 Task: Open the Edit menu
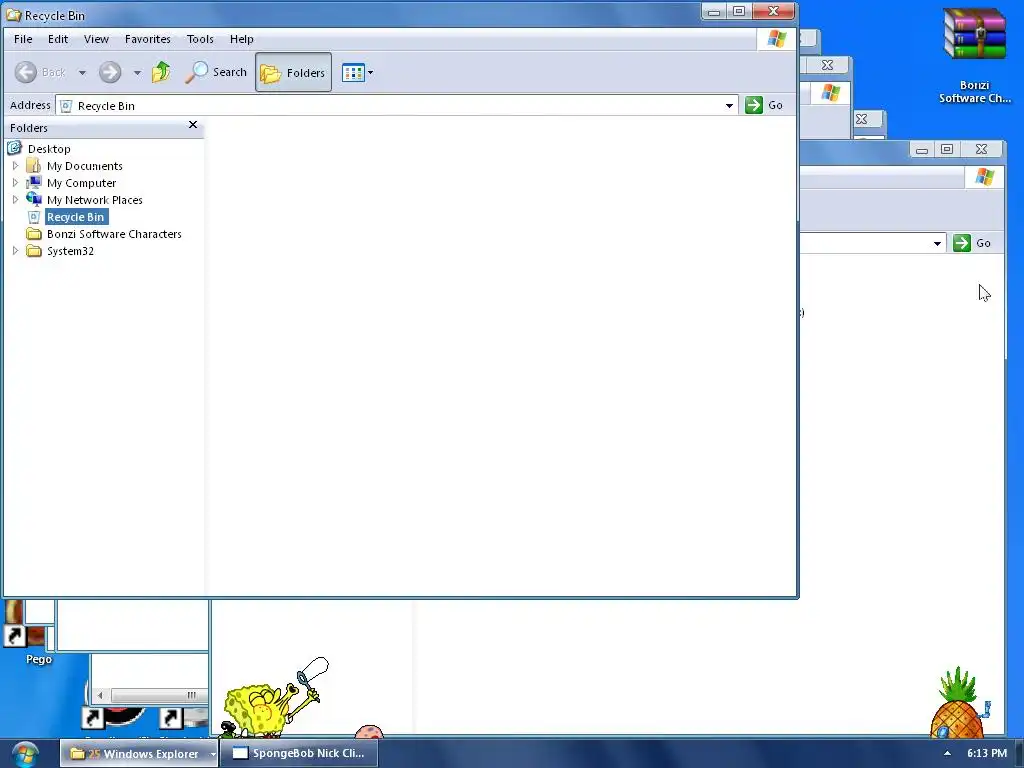tap(57, 39)
